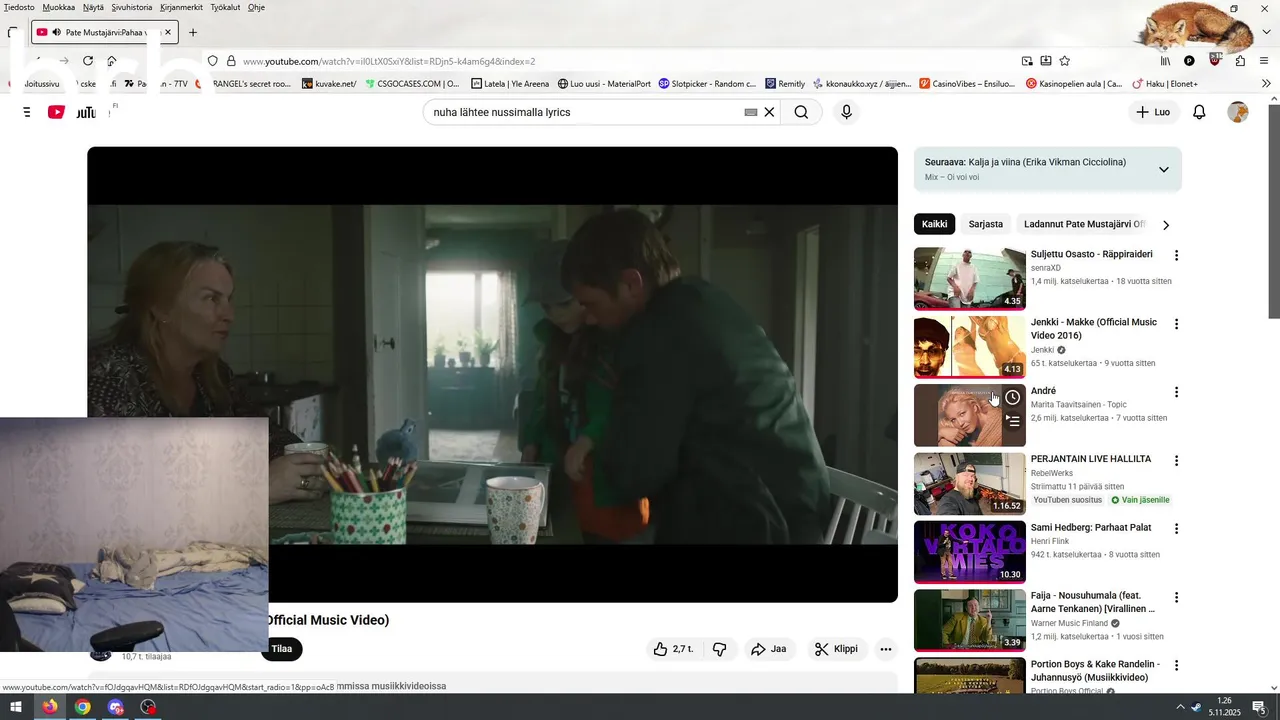Reload the page in Firefox
The height and width of the screenshot is (720, 1280).
pyautogui.click(x=88, y=61)
